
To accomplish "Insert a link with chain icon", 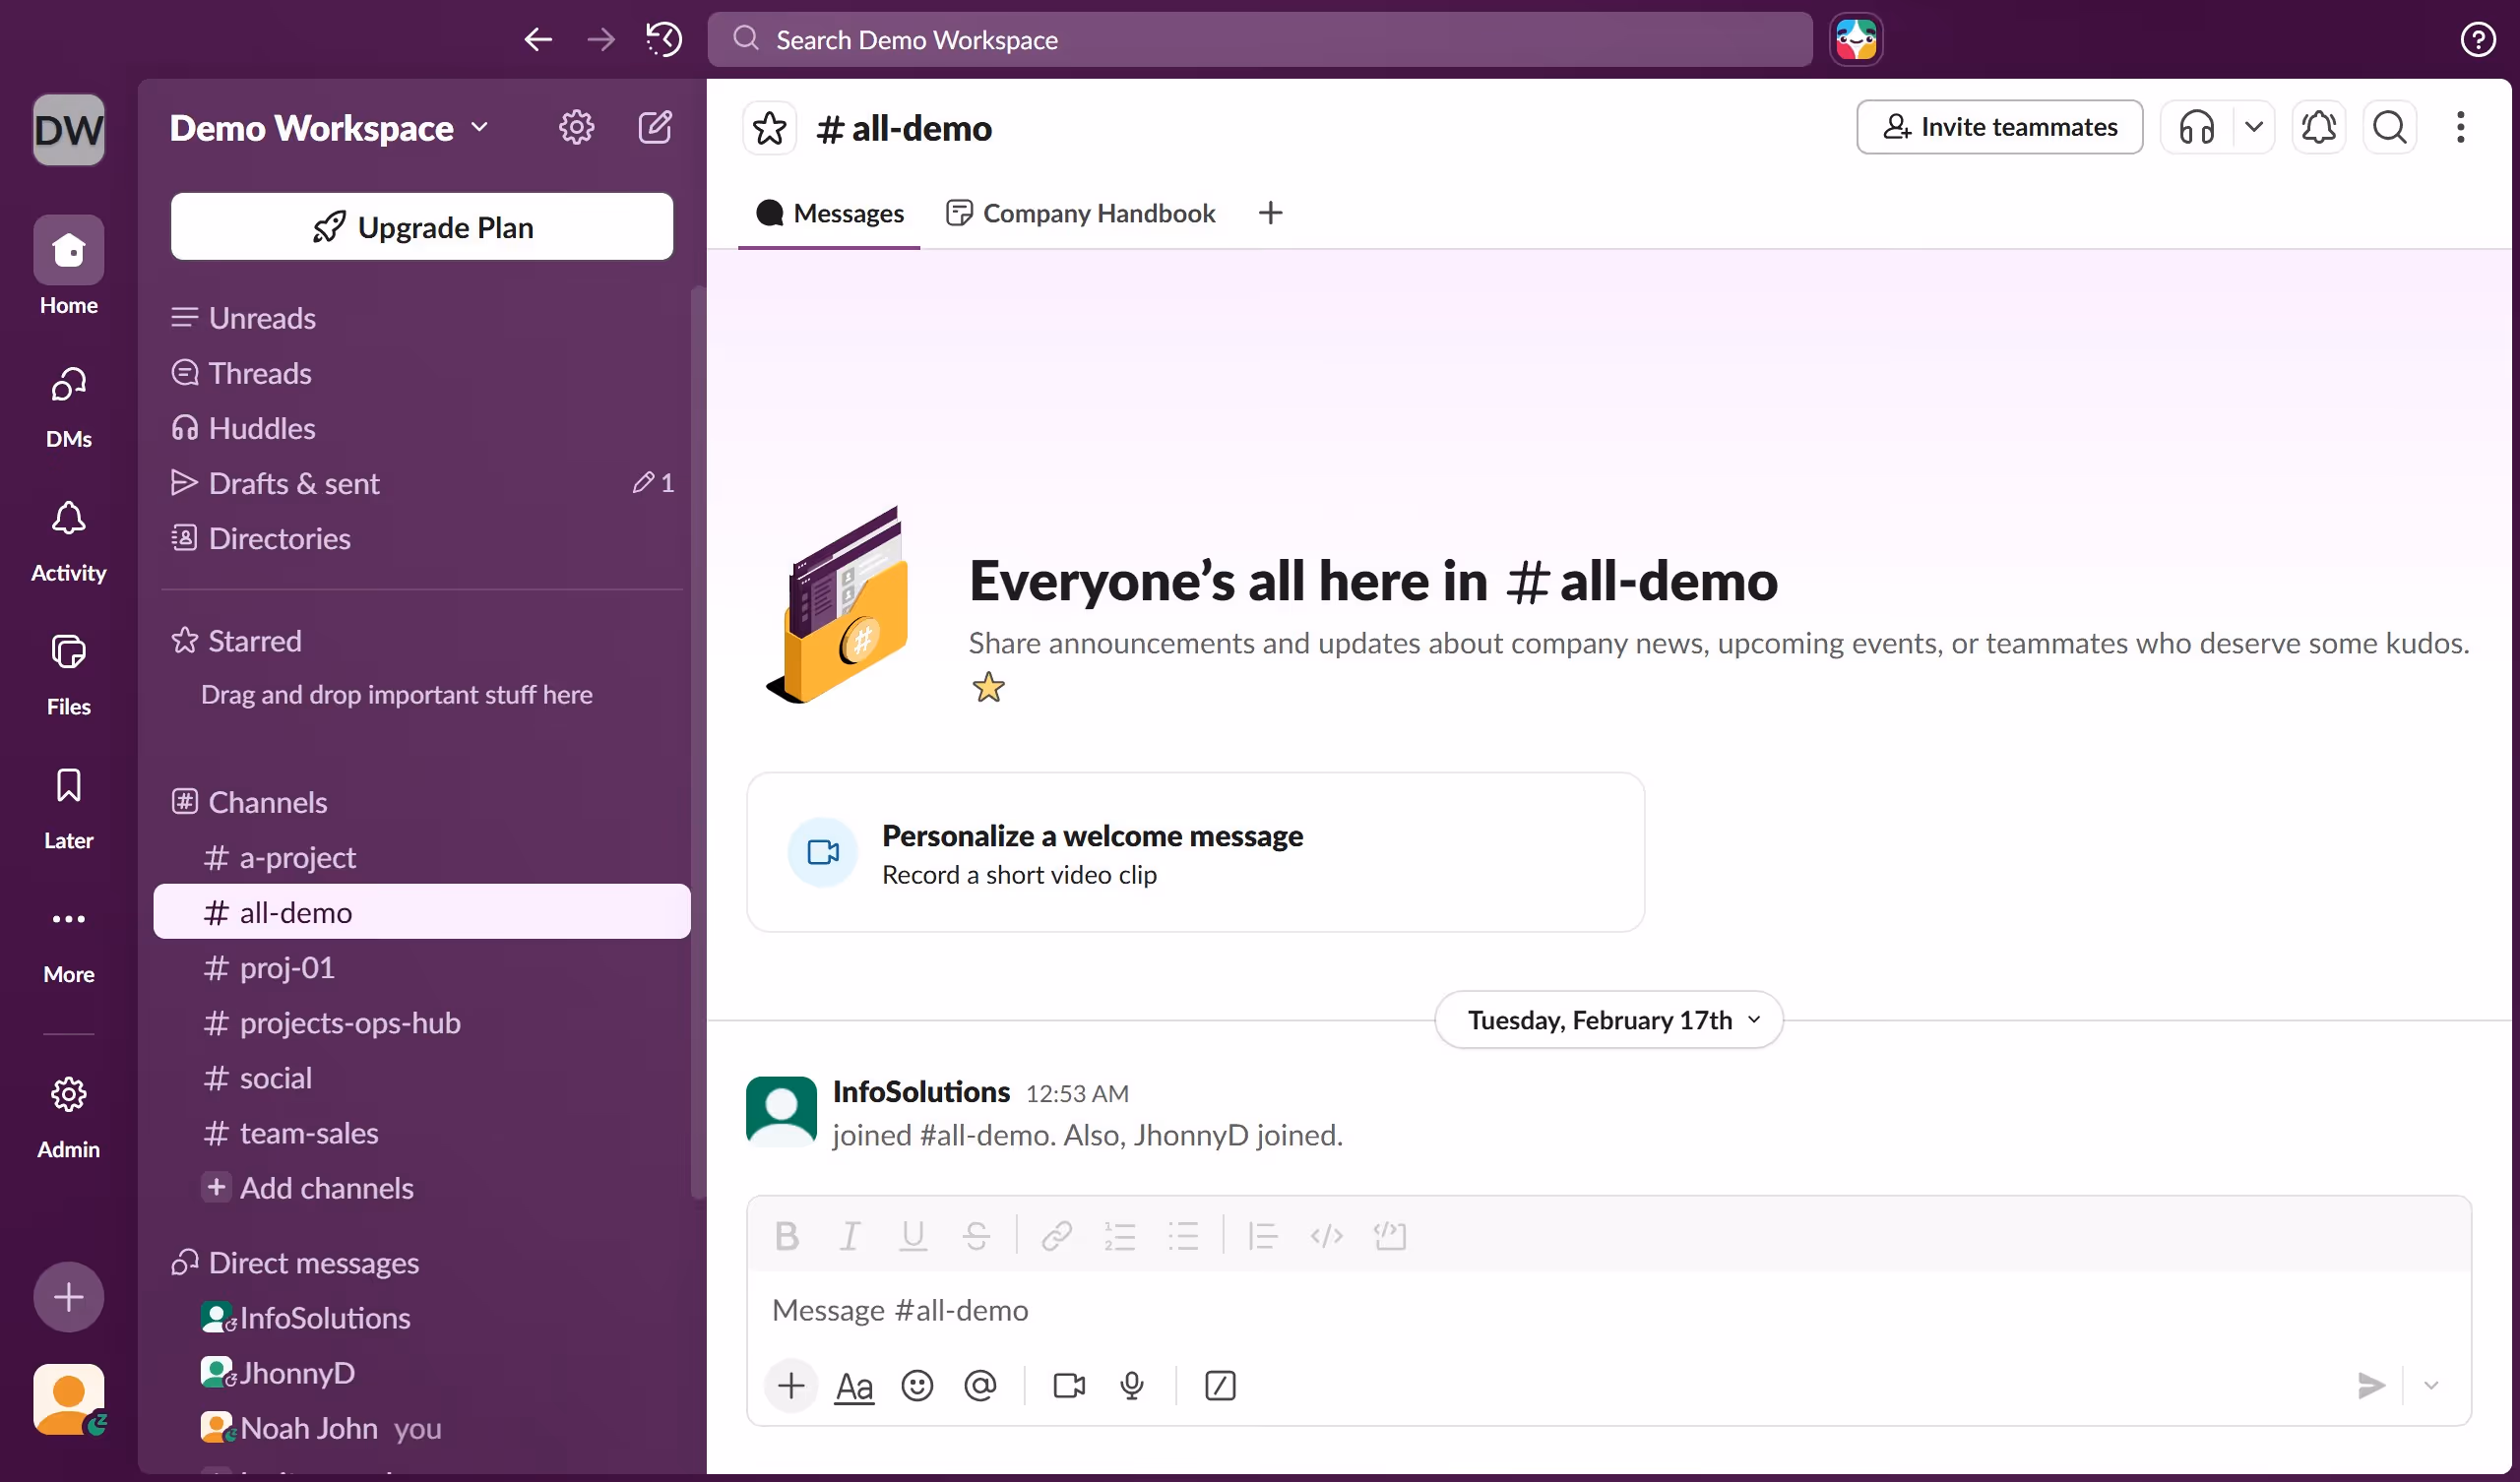I will pyautogui.click(x=1056, y=1236).
